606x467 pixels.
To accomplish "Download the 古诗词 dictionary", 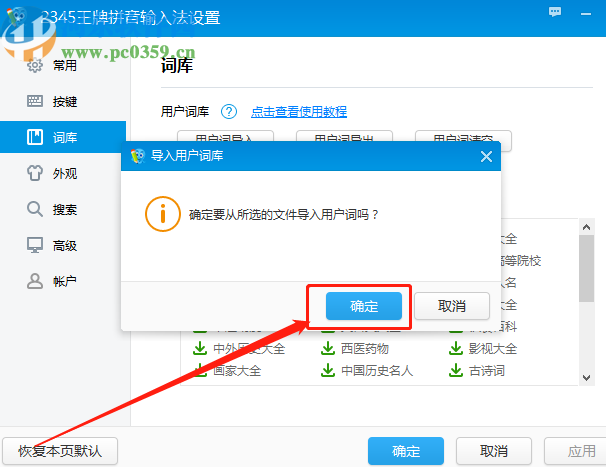I will pyautogui.click(x=456, y=370).
